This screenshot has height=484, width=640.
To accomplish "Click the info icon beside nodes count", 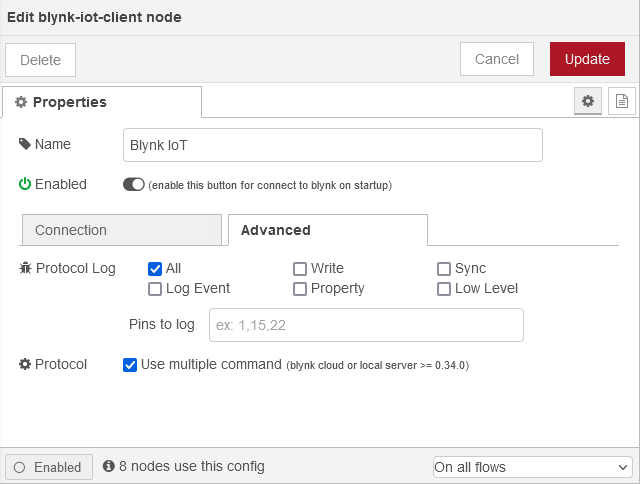I will (109, 466).
